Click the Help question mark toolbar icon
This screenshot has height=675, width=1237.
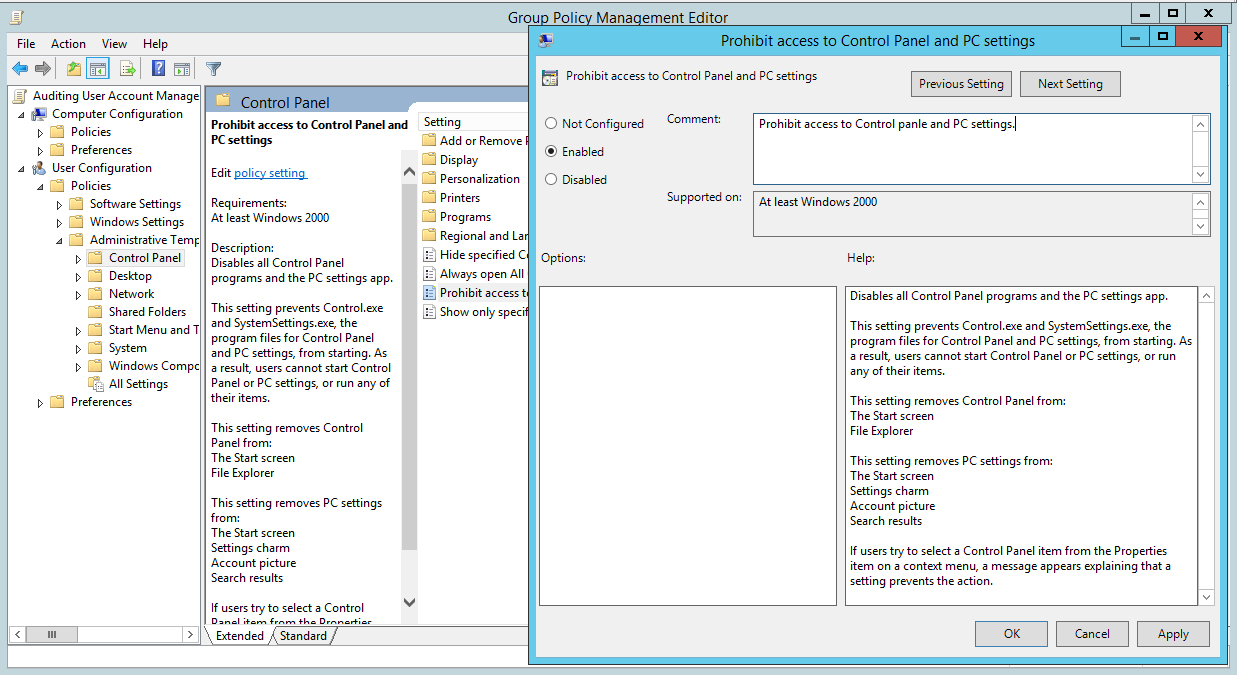pos(158,69)
